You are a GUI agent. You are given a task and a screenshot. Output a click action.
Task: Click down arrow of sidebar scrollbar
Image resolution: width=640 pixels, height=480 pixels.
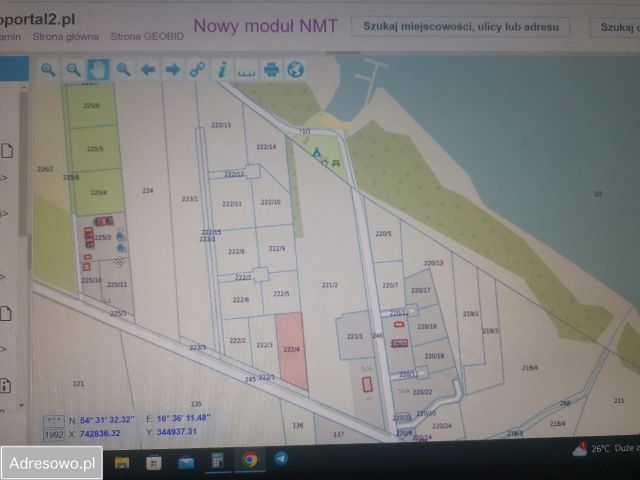coord(22,405)
